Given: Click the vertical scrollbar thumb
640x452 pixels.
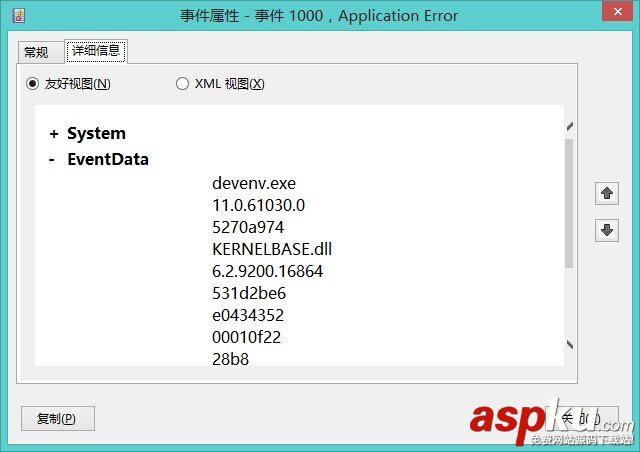Looking at the screenshot, I should click(569, 203).
